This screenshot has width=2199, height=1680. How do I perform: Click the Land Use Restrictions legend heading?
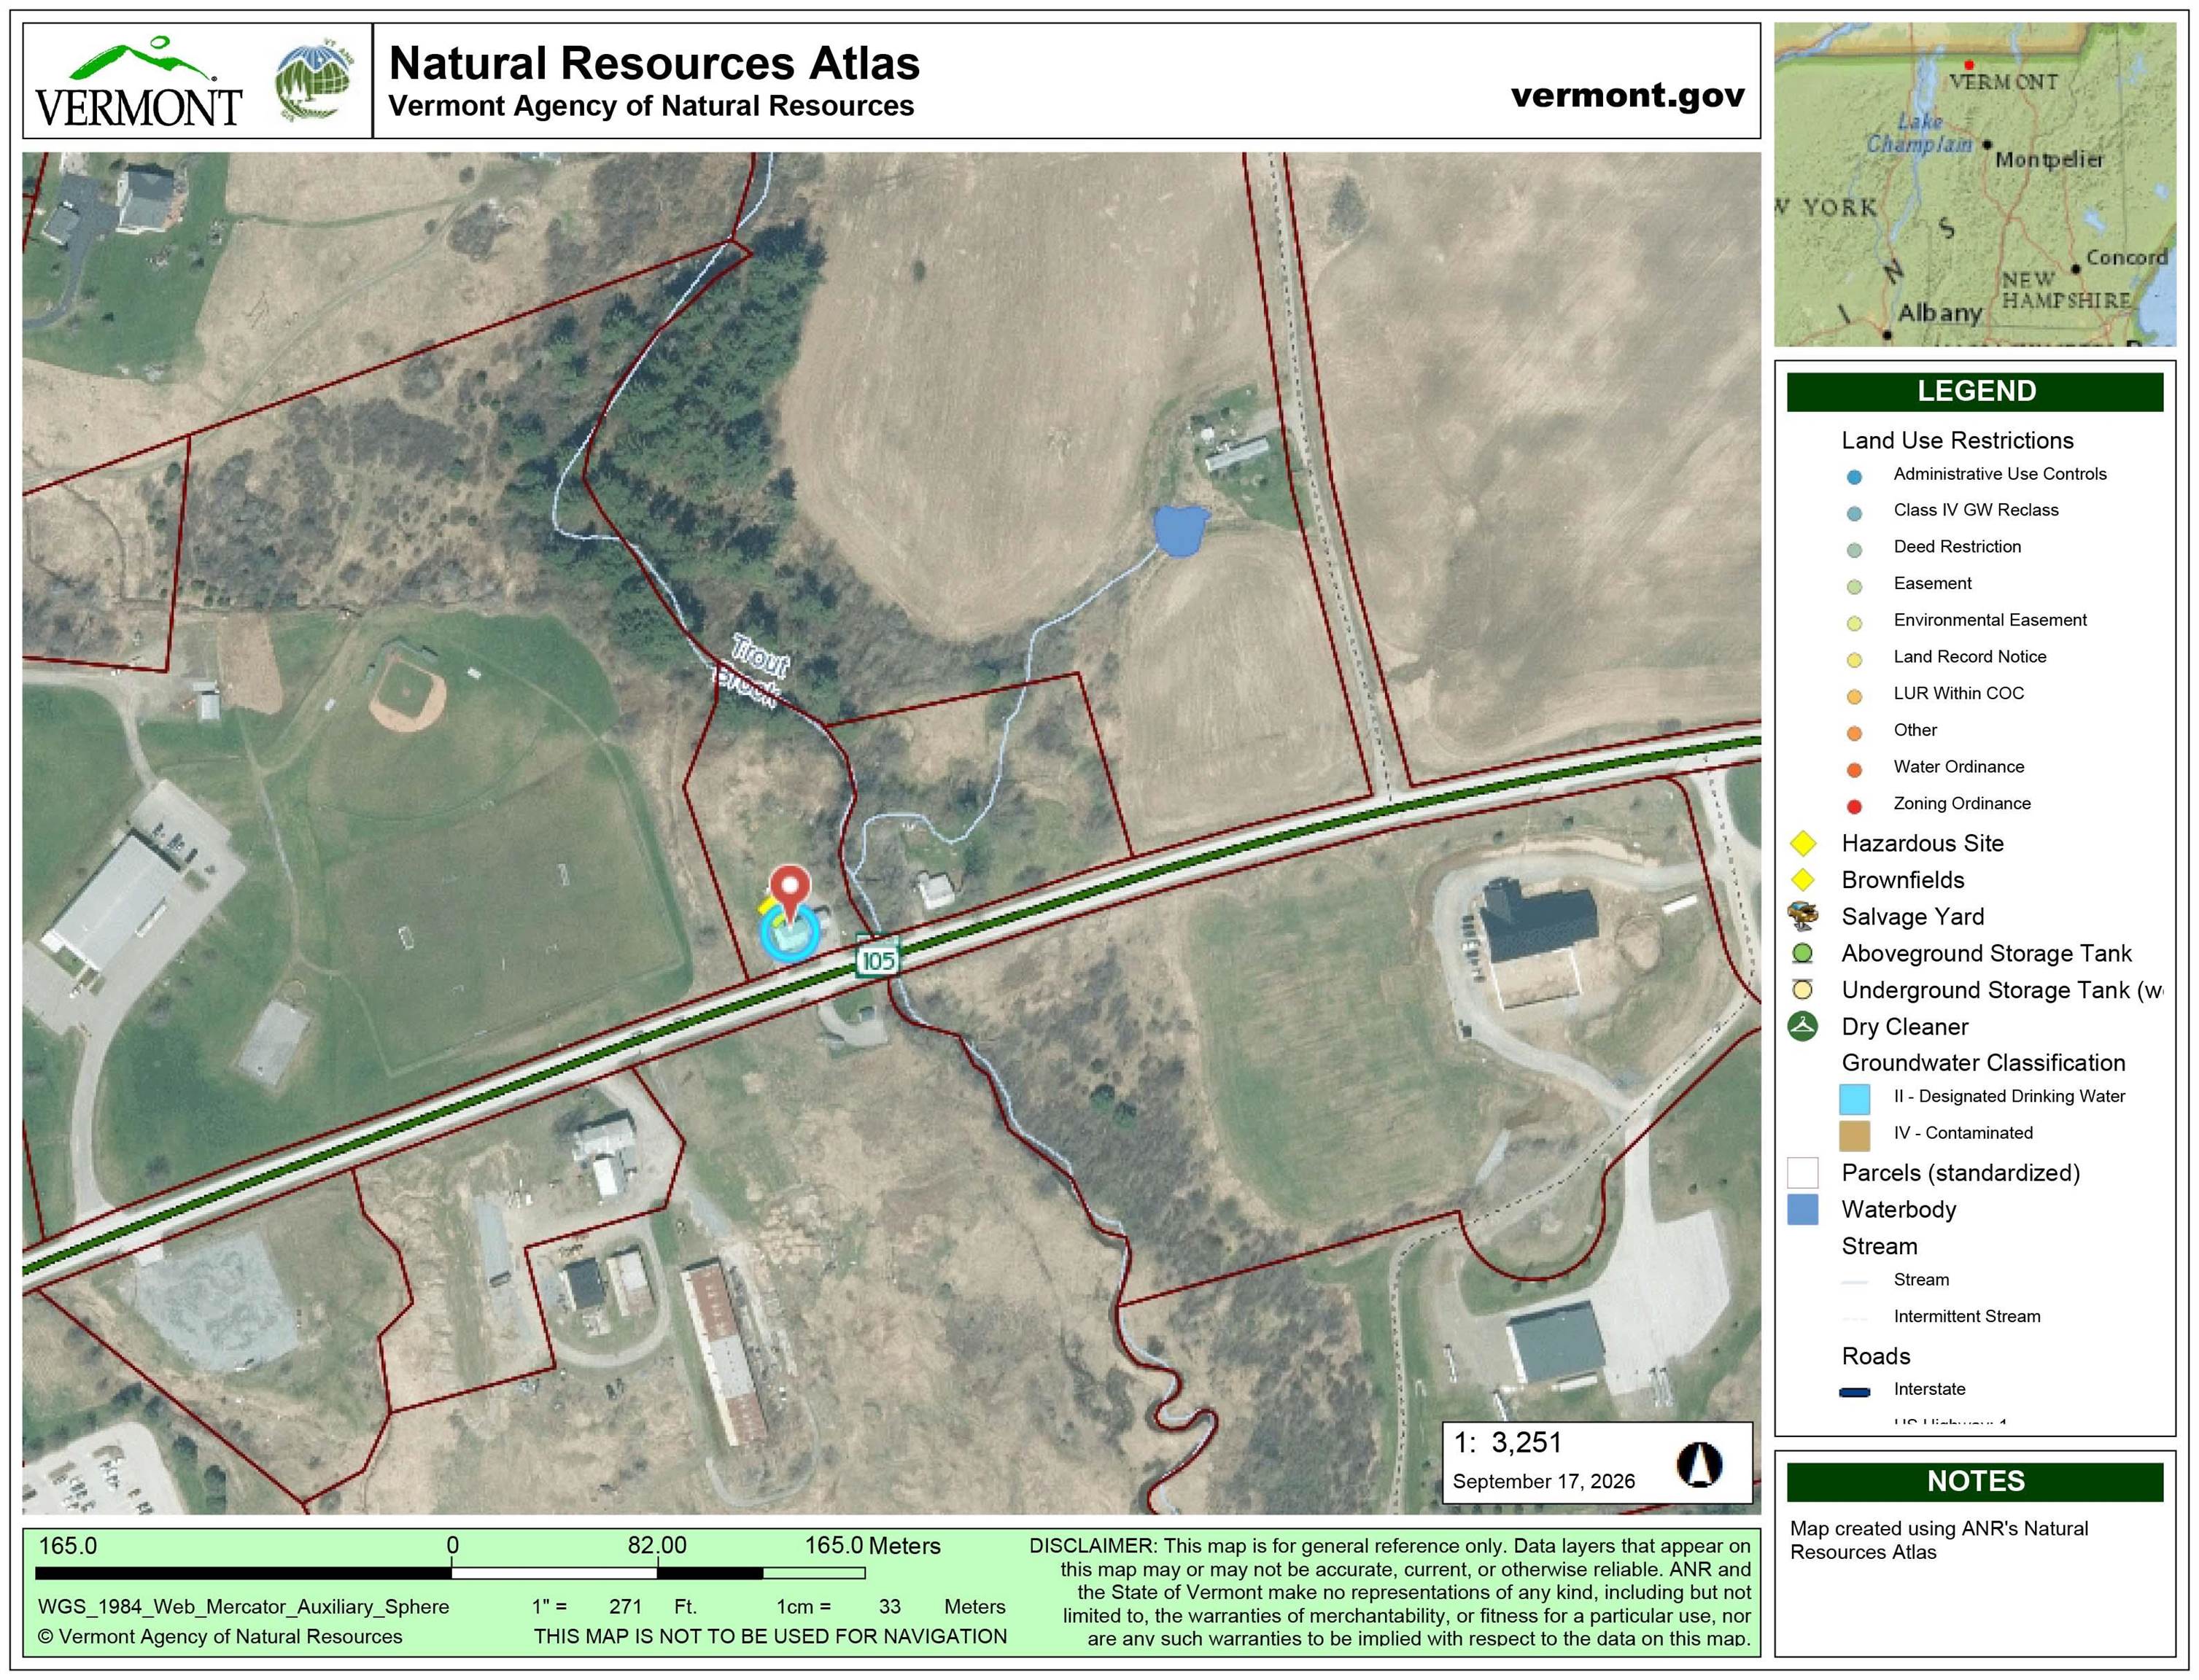click(x=1957, y=441)
